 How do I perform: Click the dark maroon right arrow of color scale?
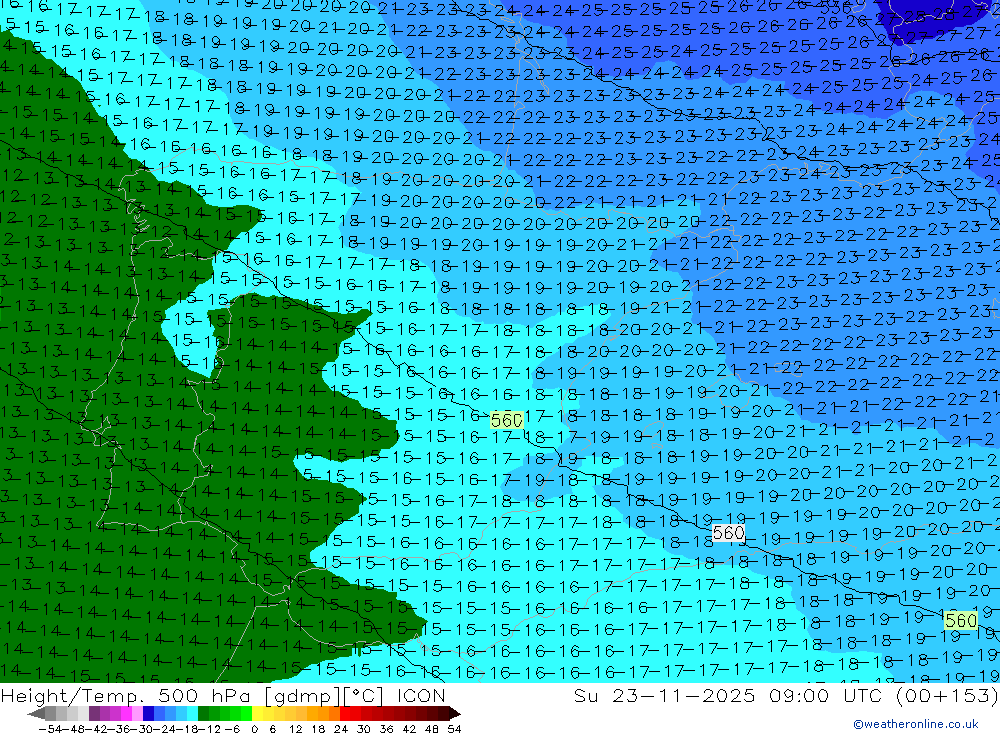[x=455, y=713]
